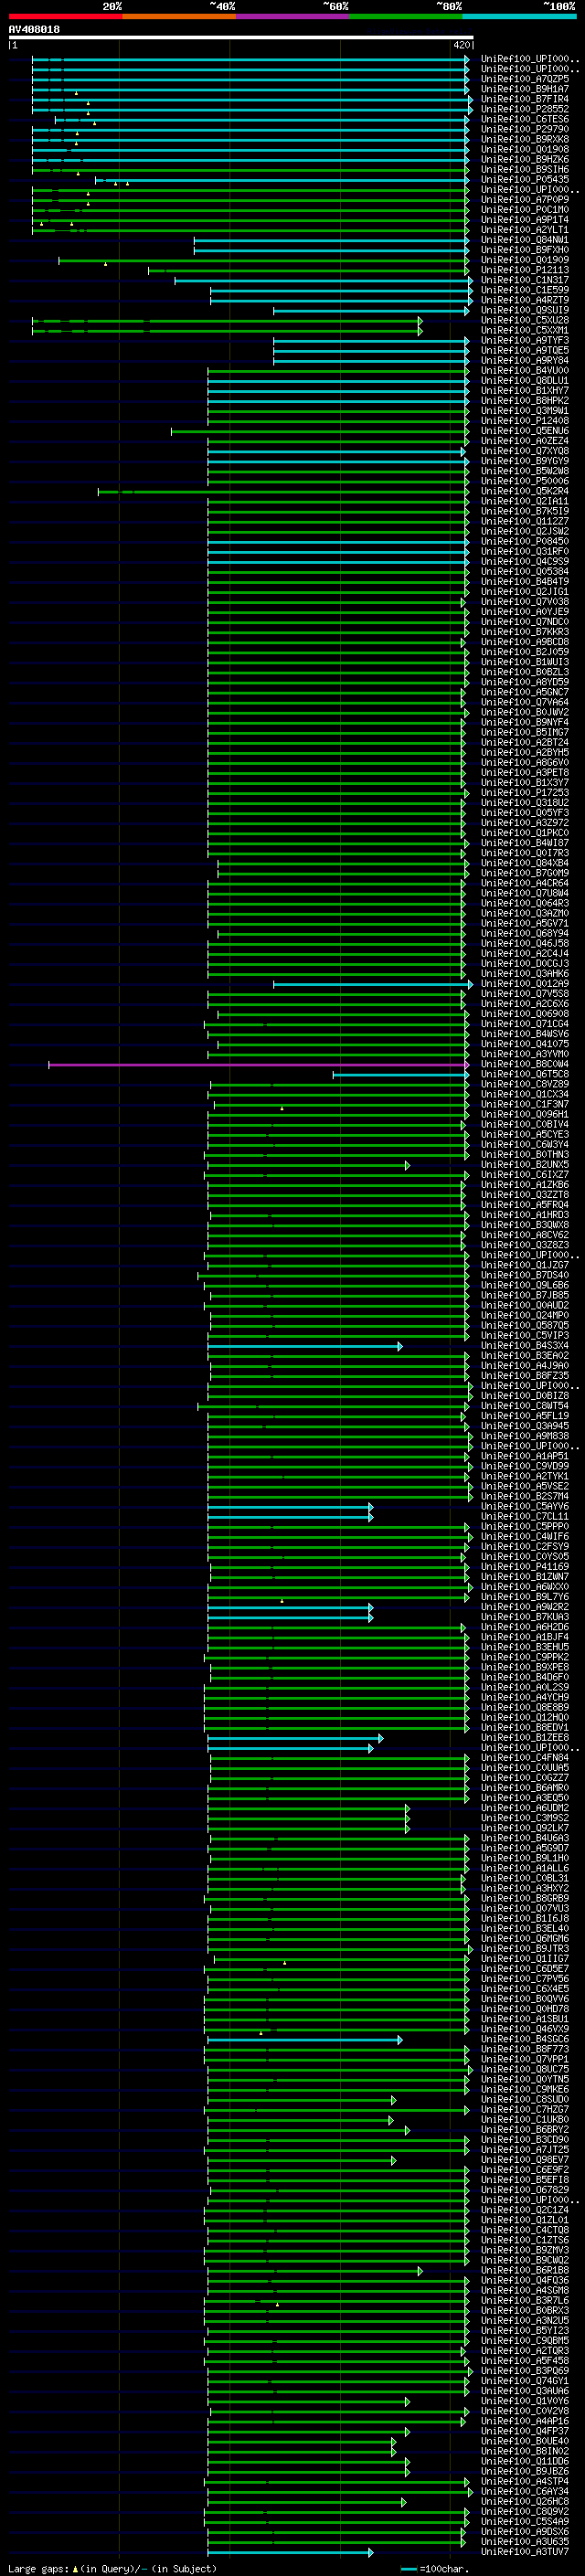Click UniRef100_P12113 hit name
Viewport: 585px width, 2576px height.
524,270
